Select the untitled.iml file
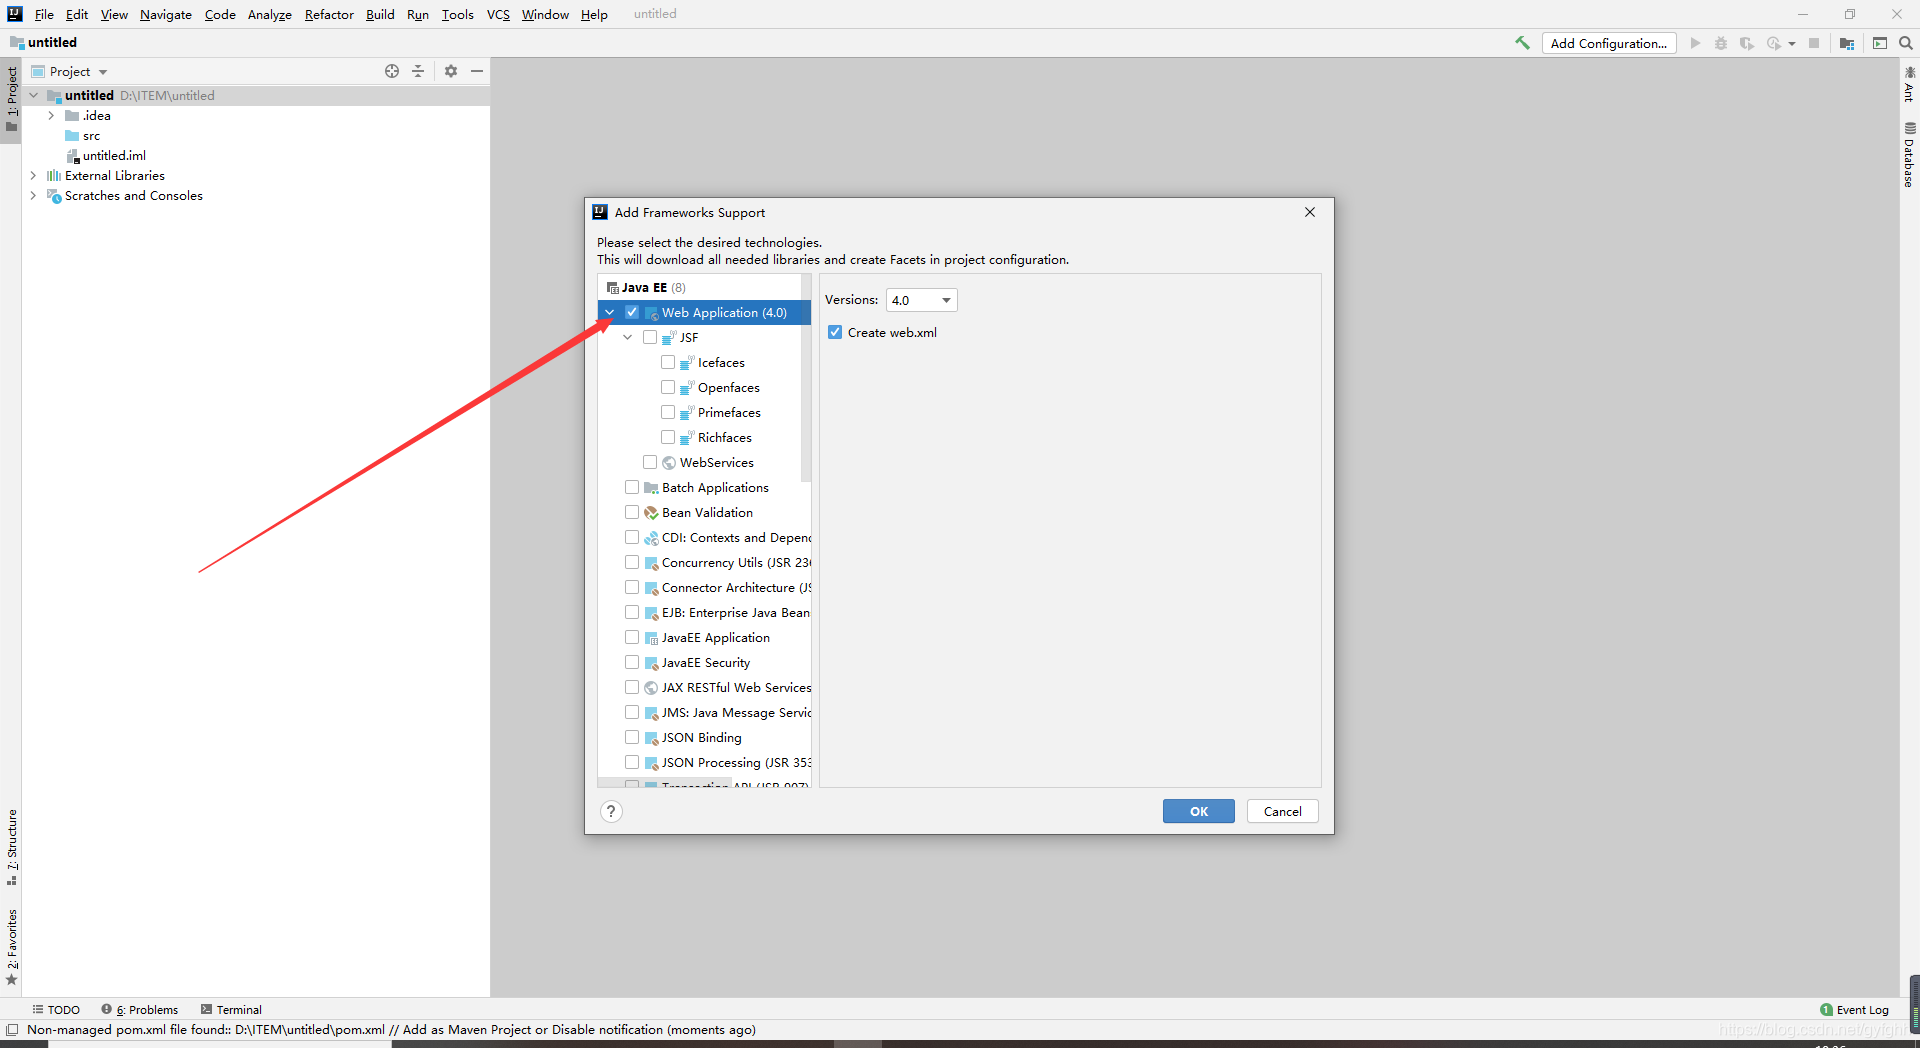The image size is (1920, 1048). [x=114, y=156]
